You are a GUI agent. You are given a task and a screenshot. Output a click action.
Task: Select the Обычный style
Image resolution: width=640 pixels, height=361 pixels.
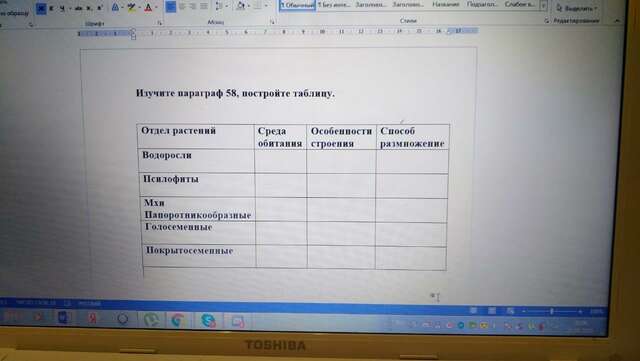298,5
